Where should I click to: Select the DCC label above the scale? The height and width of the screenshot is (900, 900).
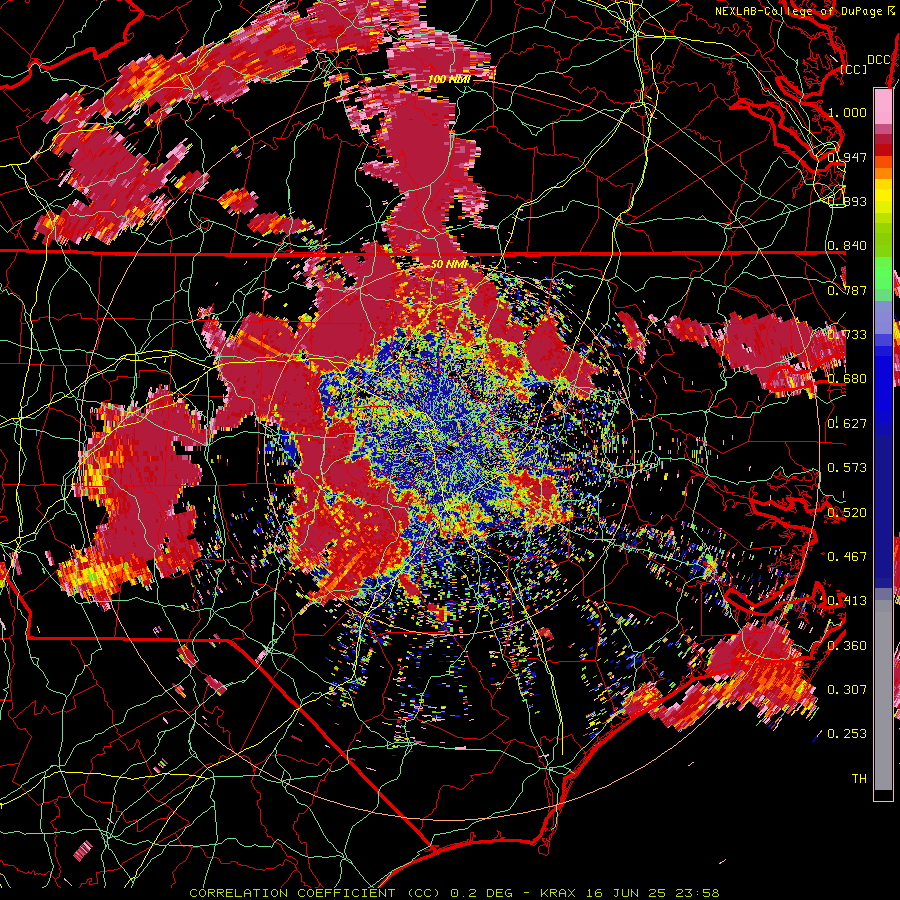pos(878,60)
